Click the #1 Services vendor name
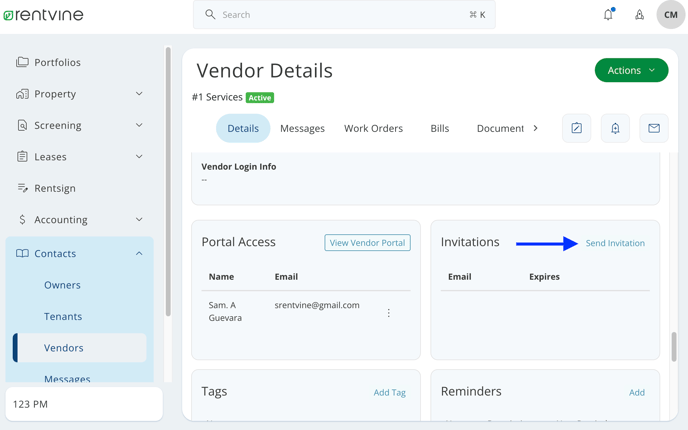The width and height of the screenshot is (688, 430). (217, 97)
